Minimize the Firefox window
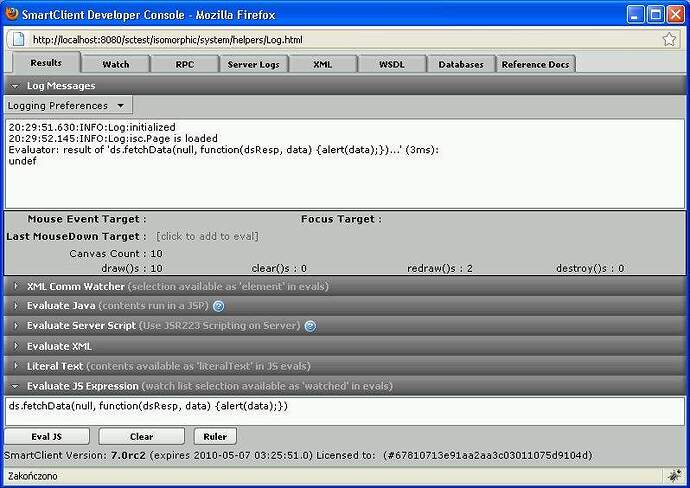 (x=635, y=15)
